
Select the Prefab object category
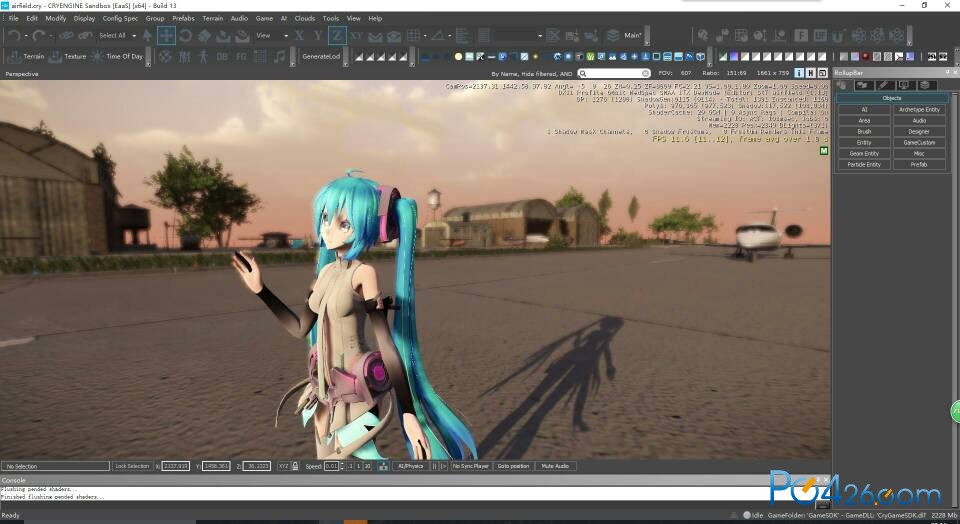point(919,165)
